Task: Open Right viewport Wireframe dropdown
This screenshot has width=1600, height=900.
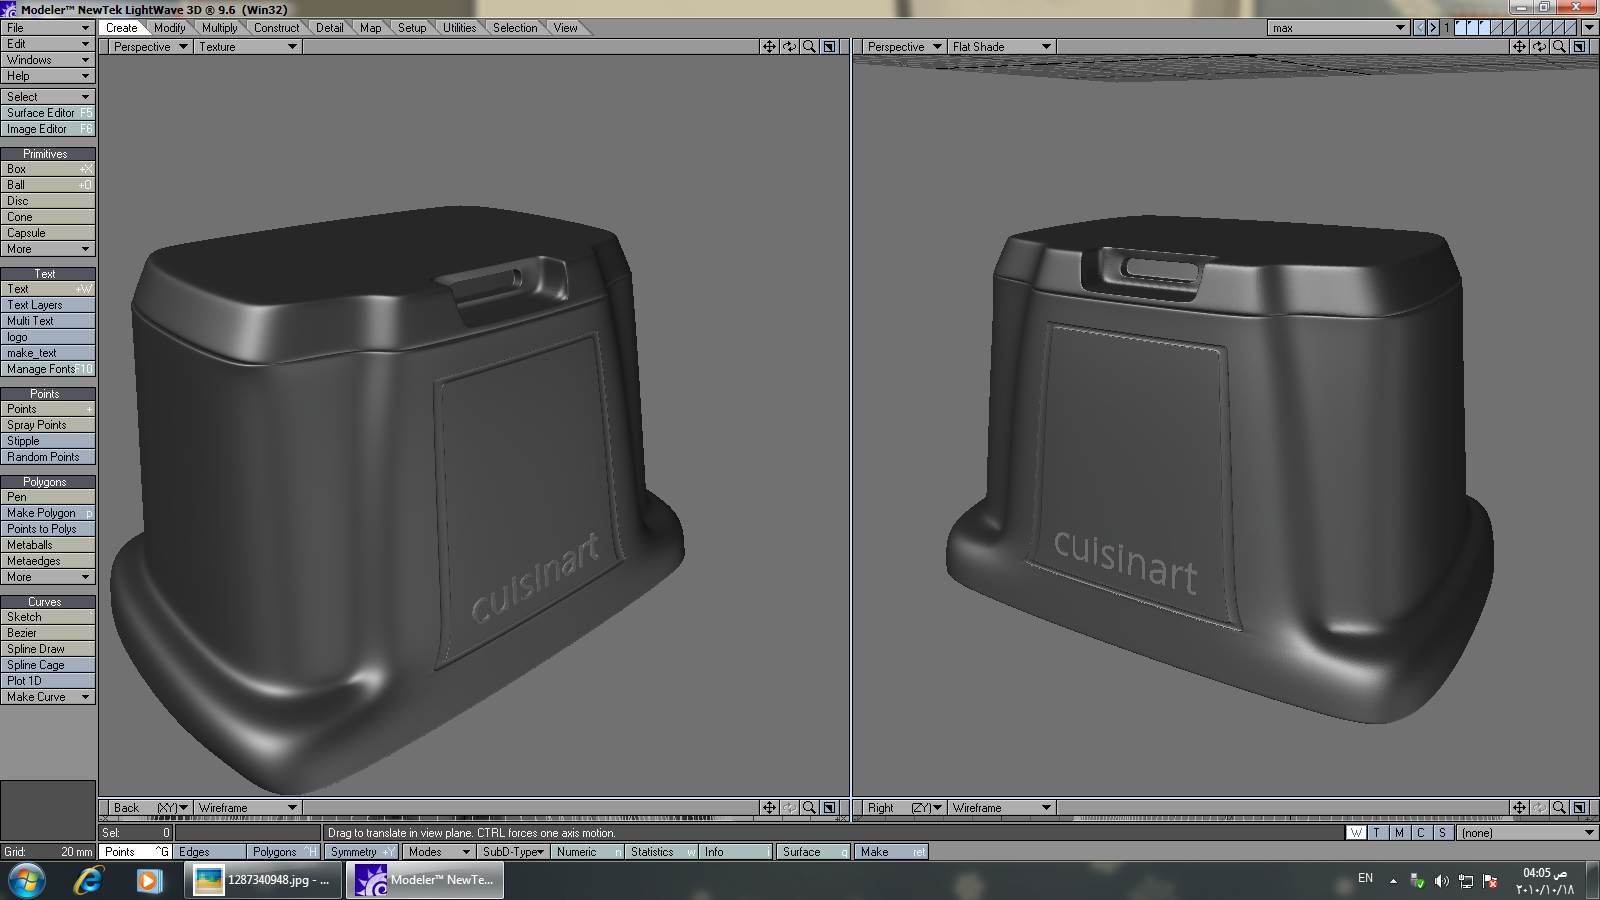Action: pyautogui.click(x=1002, y=808)
